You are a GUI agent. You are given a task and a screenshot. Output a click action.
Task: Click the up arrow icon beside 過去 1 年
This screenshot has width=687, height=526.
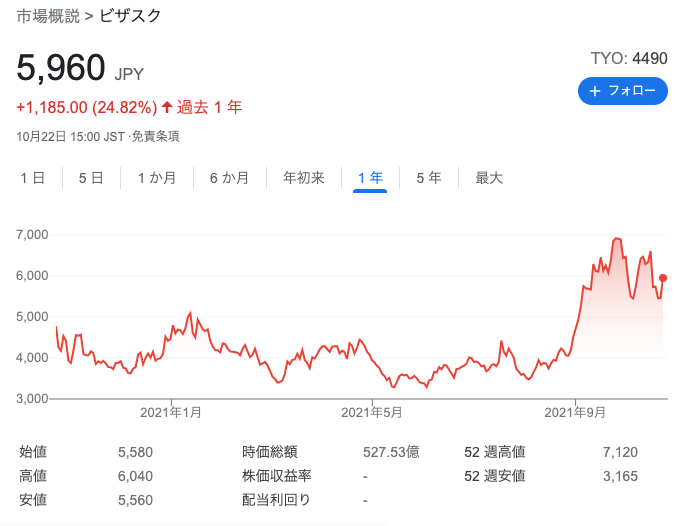tap(167, 107)
